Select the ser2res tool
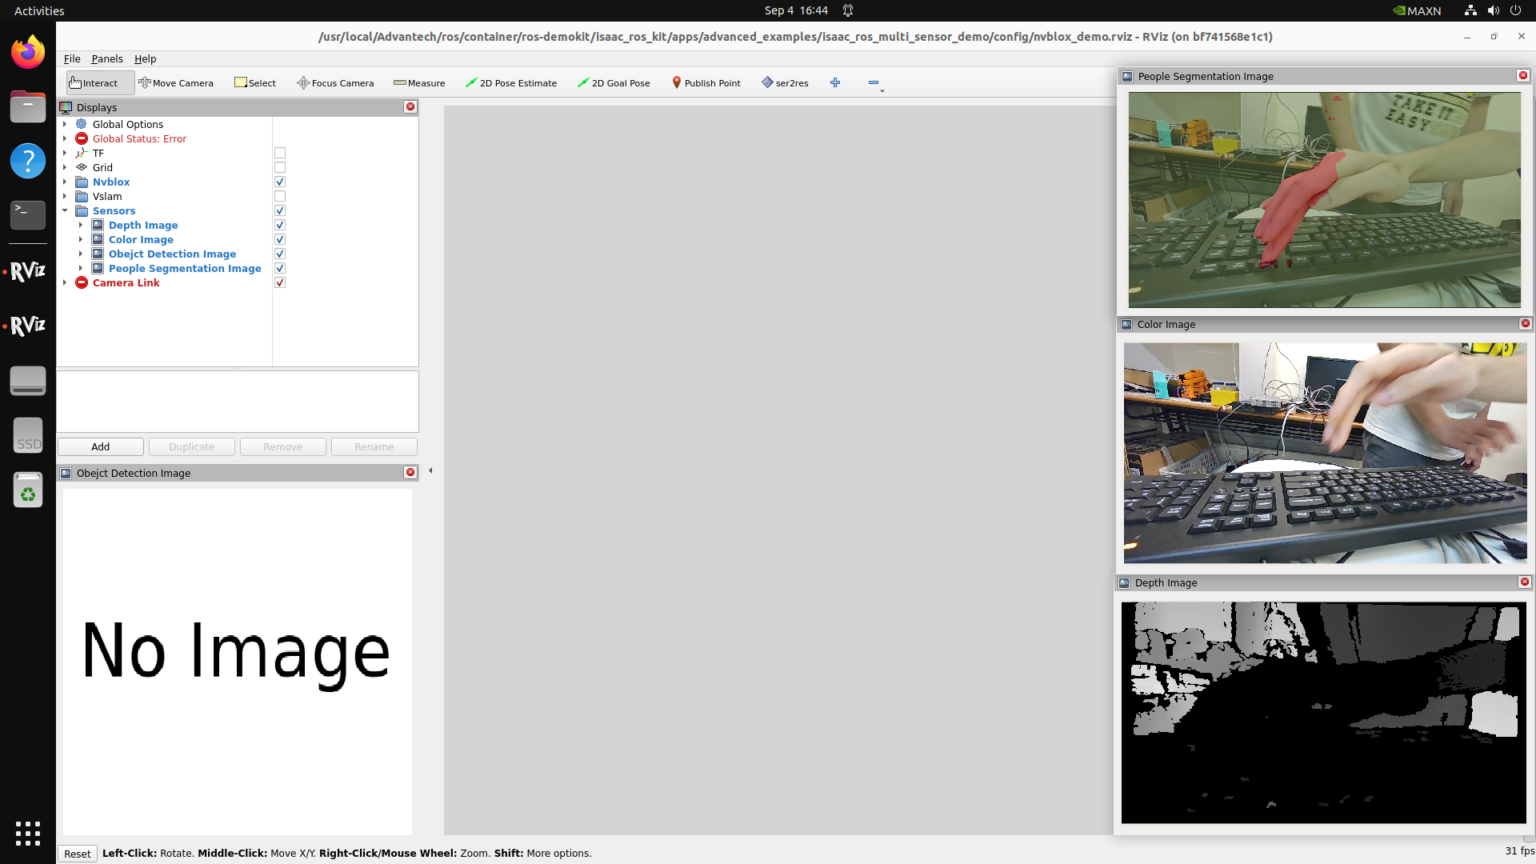Screen dimensions: 1536x864 coord(785,83)
